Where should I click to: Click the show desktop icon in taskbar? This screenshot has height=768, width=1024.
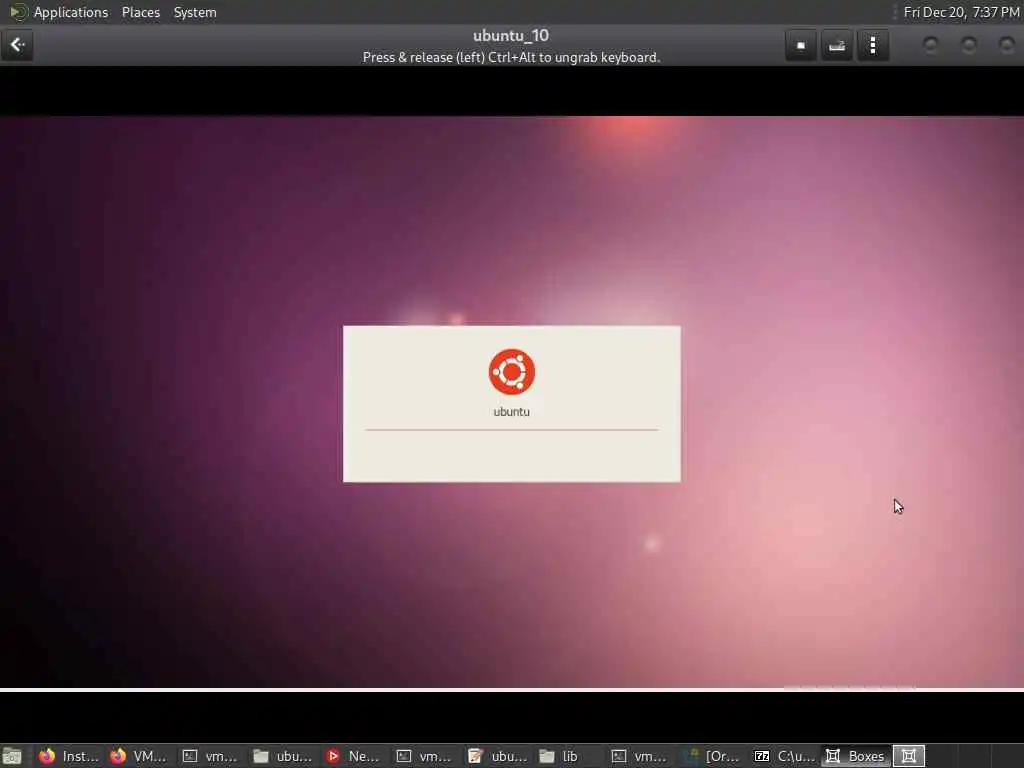pos(12,756)
